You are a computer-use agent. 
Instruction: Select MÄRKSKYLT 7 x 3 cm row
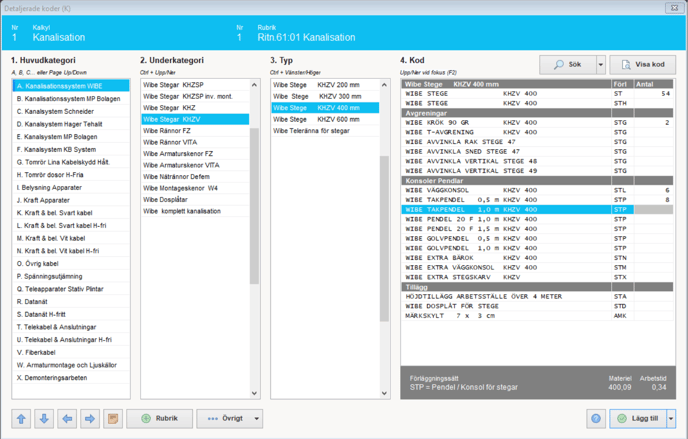pyautogui.click(x=537, y=316)
